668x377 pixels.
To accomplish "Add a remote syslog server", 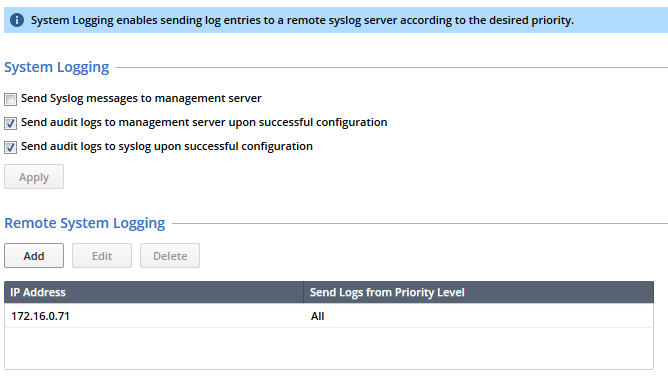I will coord(34,256).
